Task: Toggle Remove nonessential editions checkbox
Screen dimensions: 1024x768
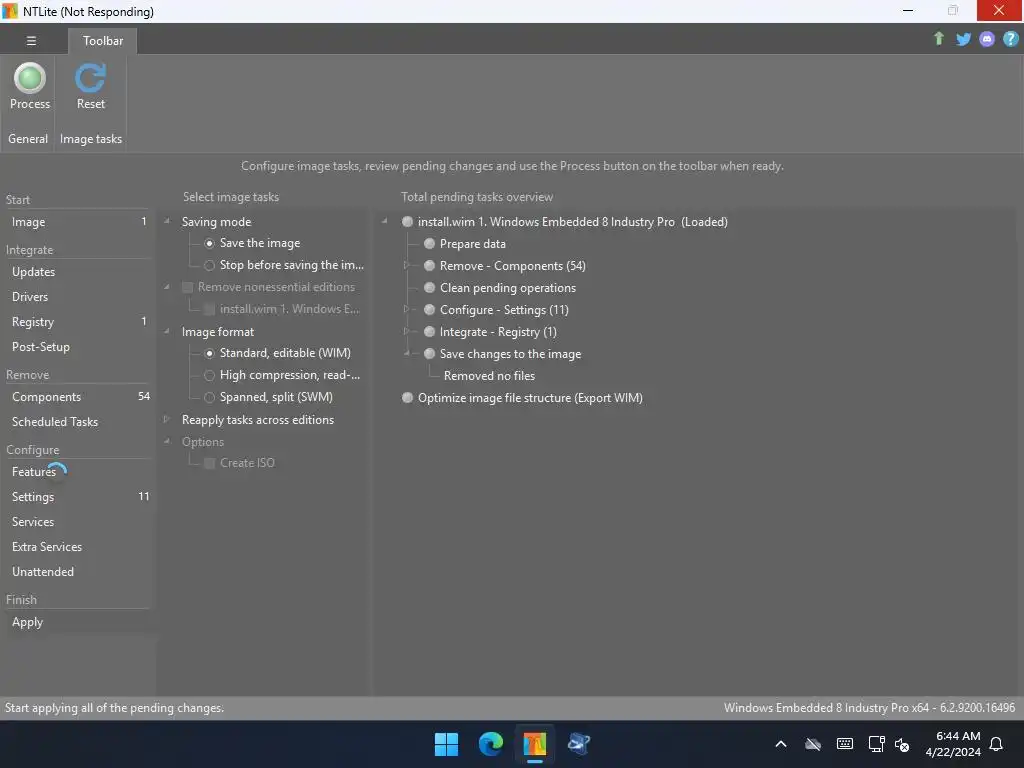Action: tap(187, 287)
